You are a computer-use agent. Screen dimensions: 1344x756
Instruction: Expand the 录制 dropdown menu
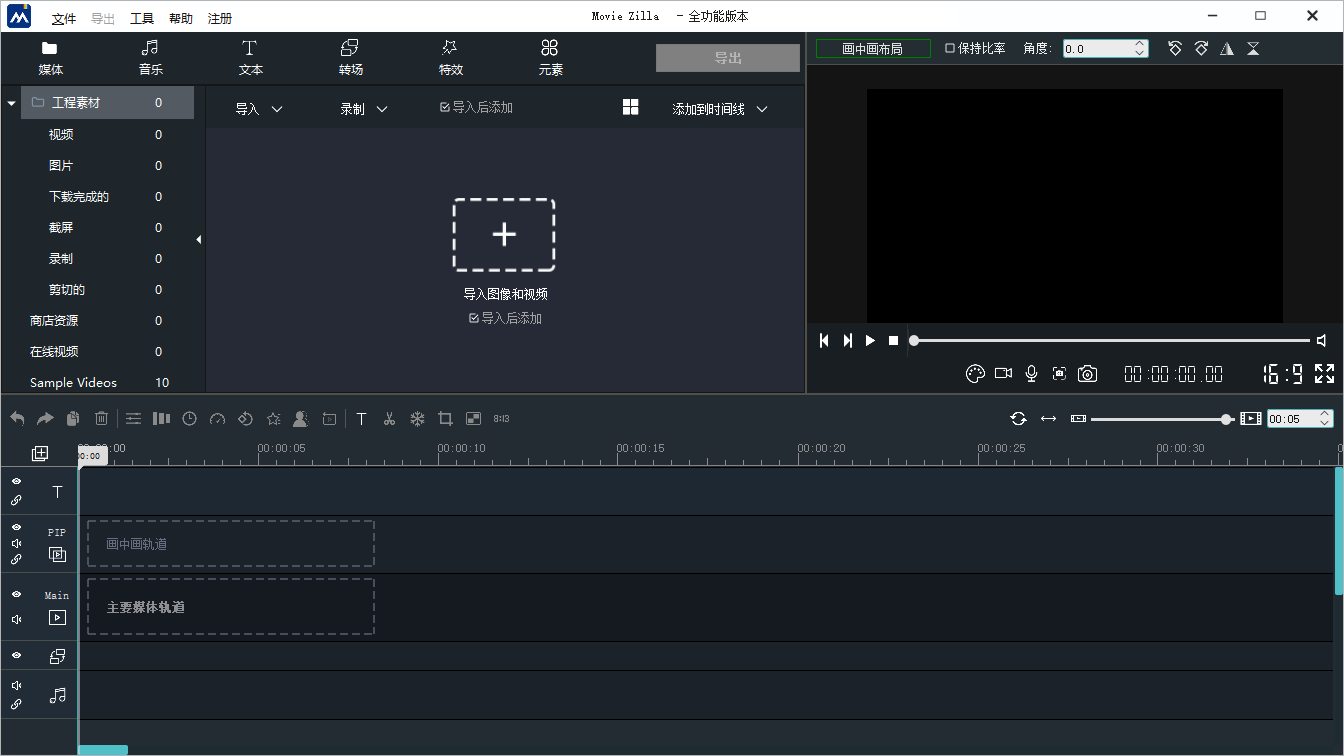pos(364,109)
